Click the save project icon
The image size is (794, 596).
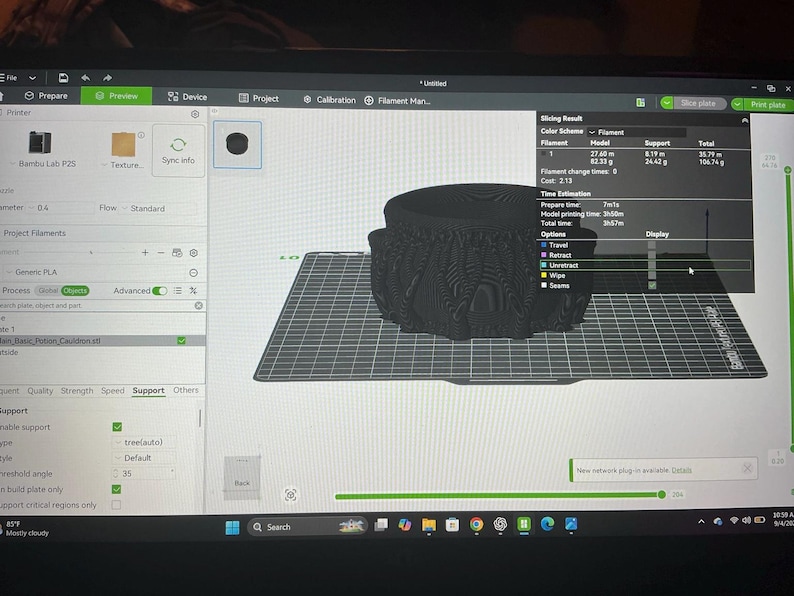tap(63, 77)
